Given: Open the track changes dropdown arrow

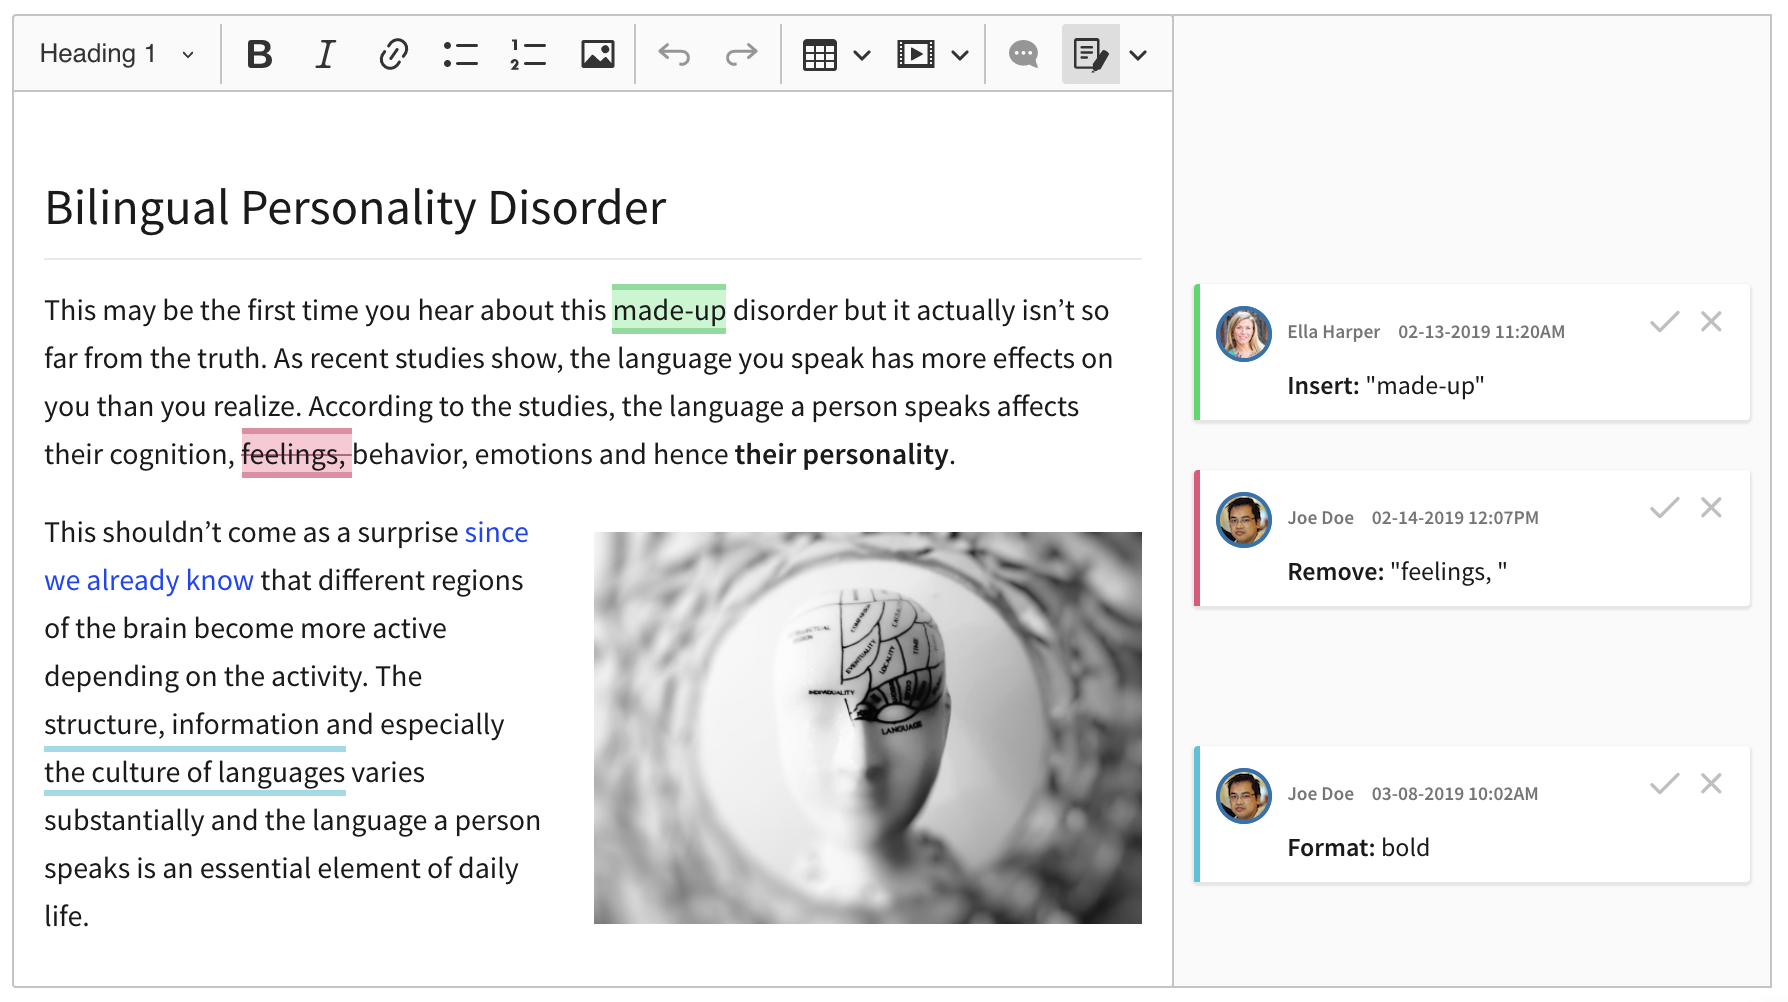Looking at the screenshot, I should point(1138,55).
